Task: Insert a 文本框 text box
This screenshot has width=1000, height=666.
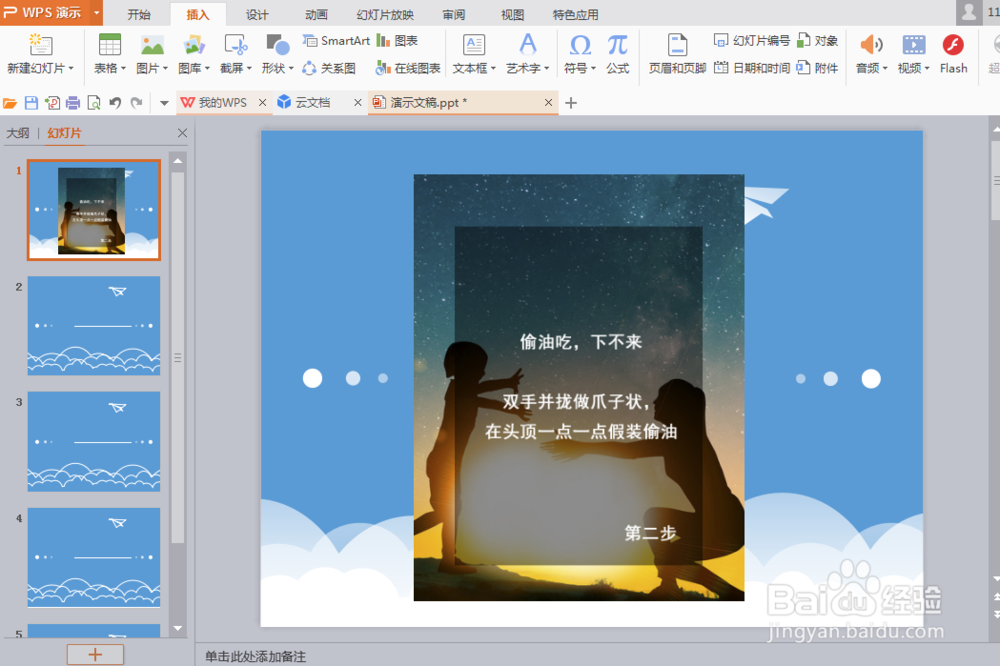Action: click(x=474, y=45)
